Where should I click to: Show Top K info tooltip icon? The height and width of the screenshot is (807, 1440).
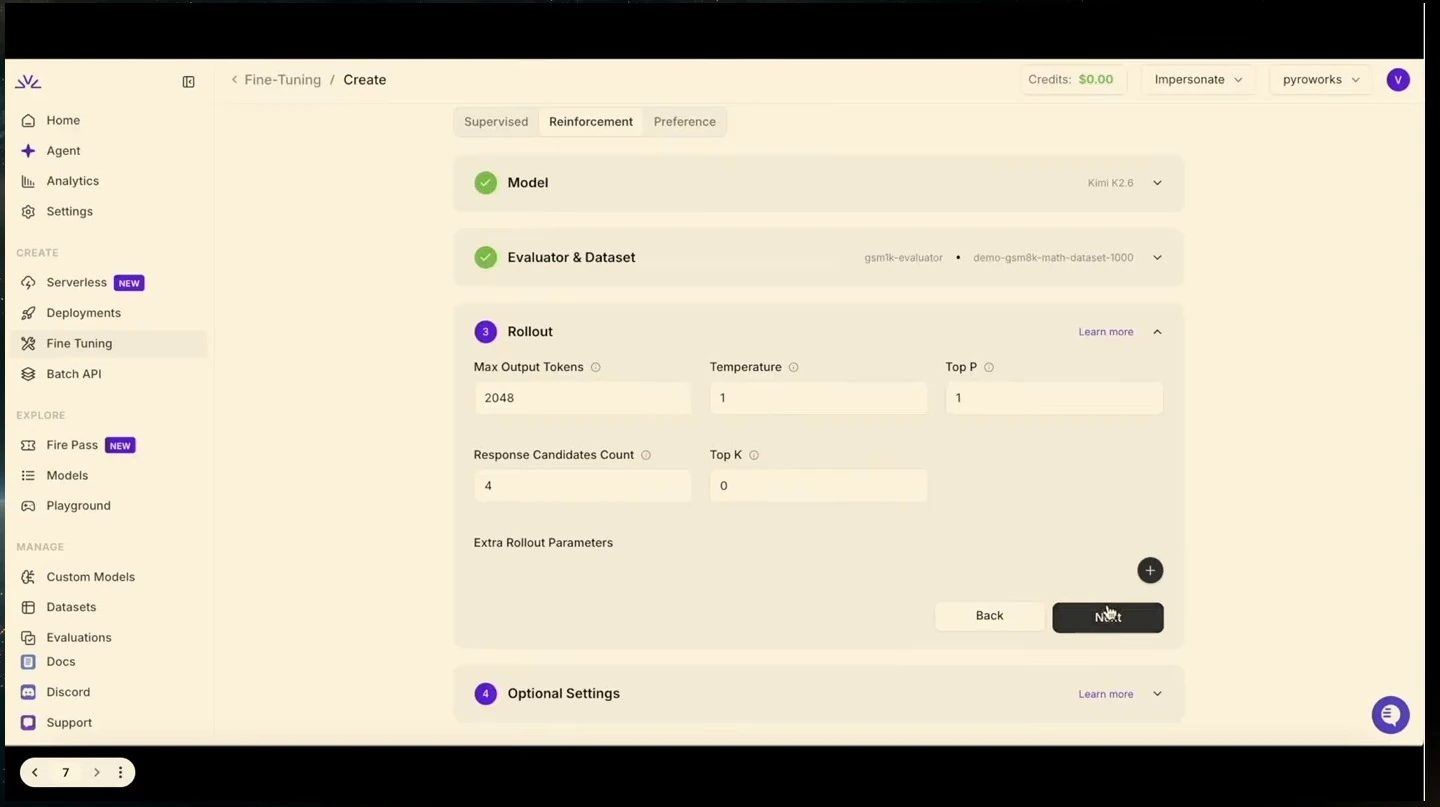point(754,455)
